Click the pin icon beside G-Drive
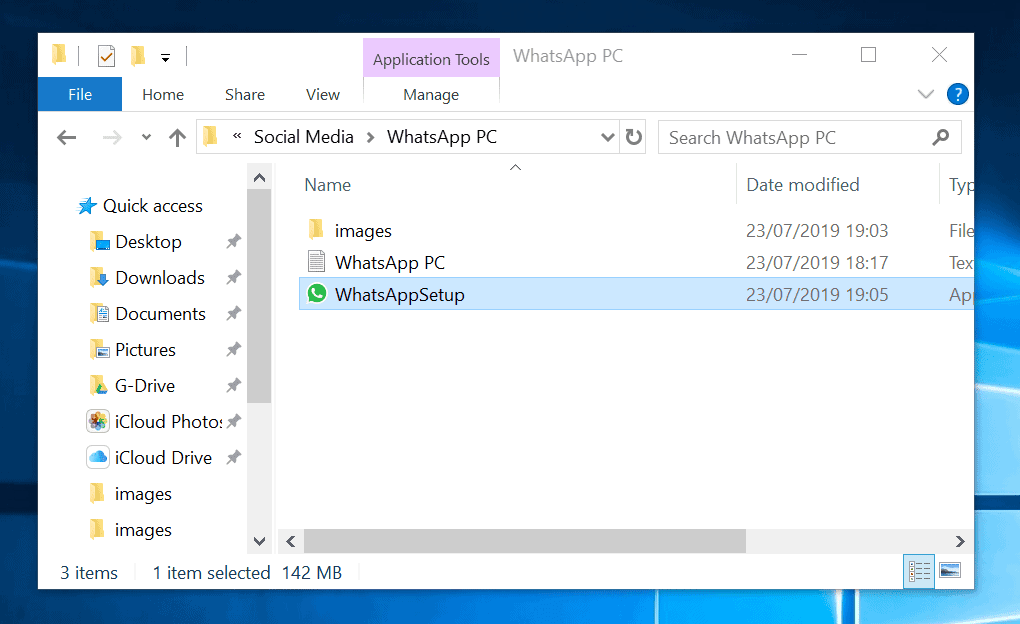 pos(234,385)
